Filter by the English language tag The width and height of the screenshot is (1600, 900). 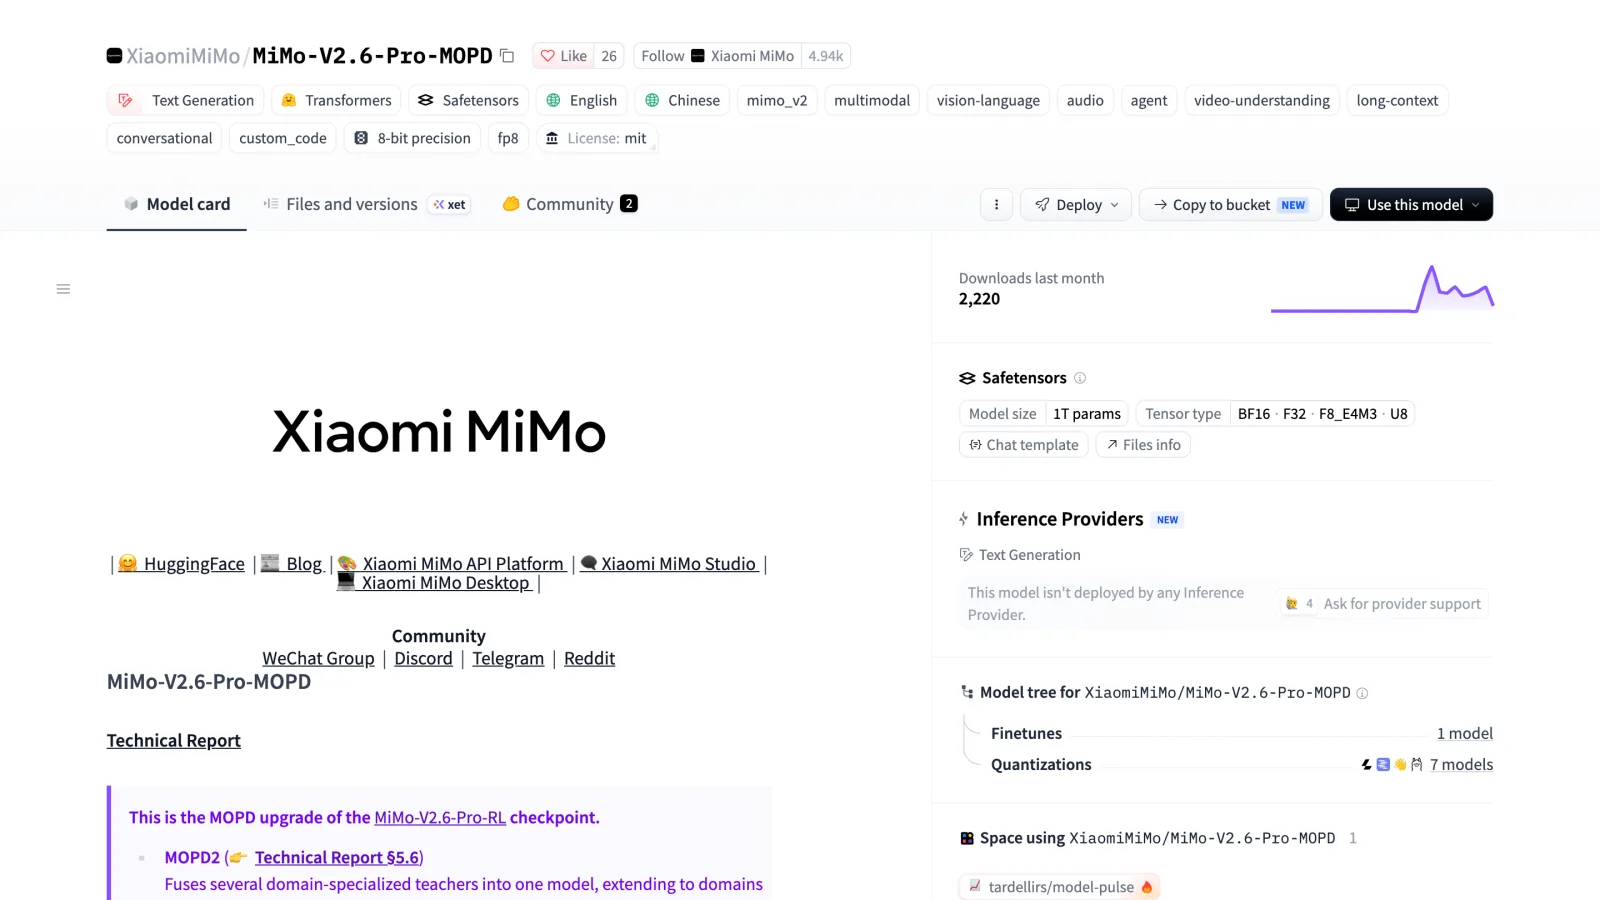581,100
